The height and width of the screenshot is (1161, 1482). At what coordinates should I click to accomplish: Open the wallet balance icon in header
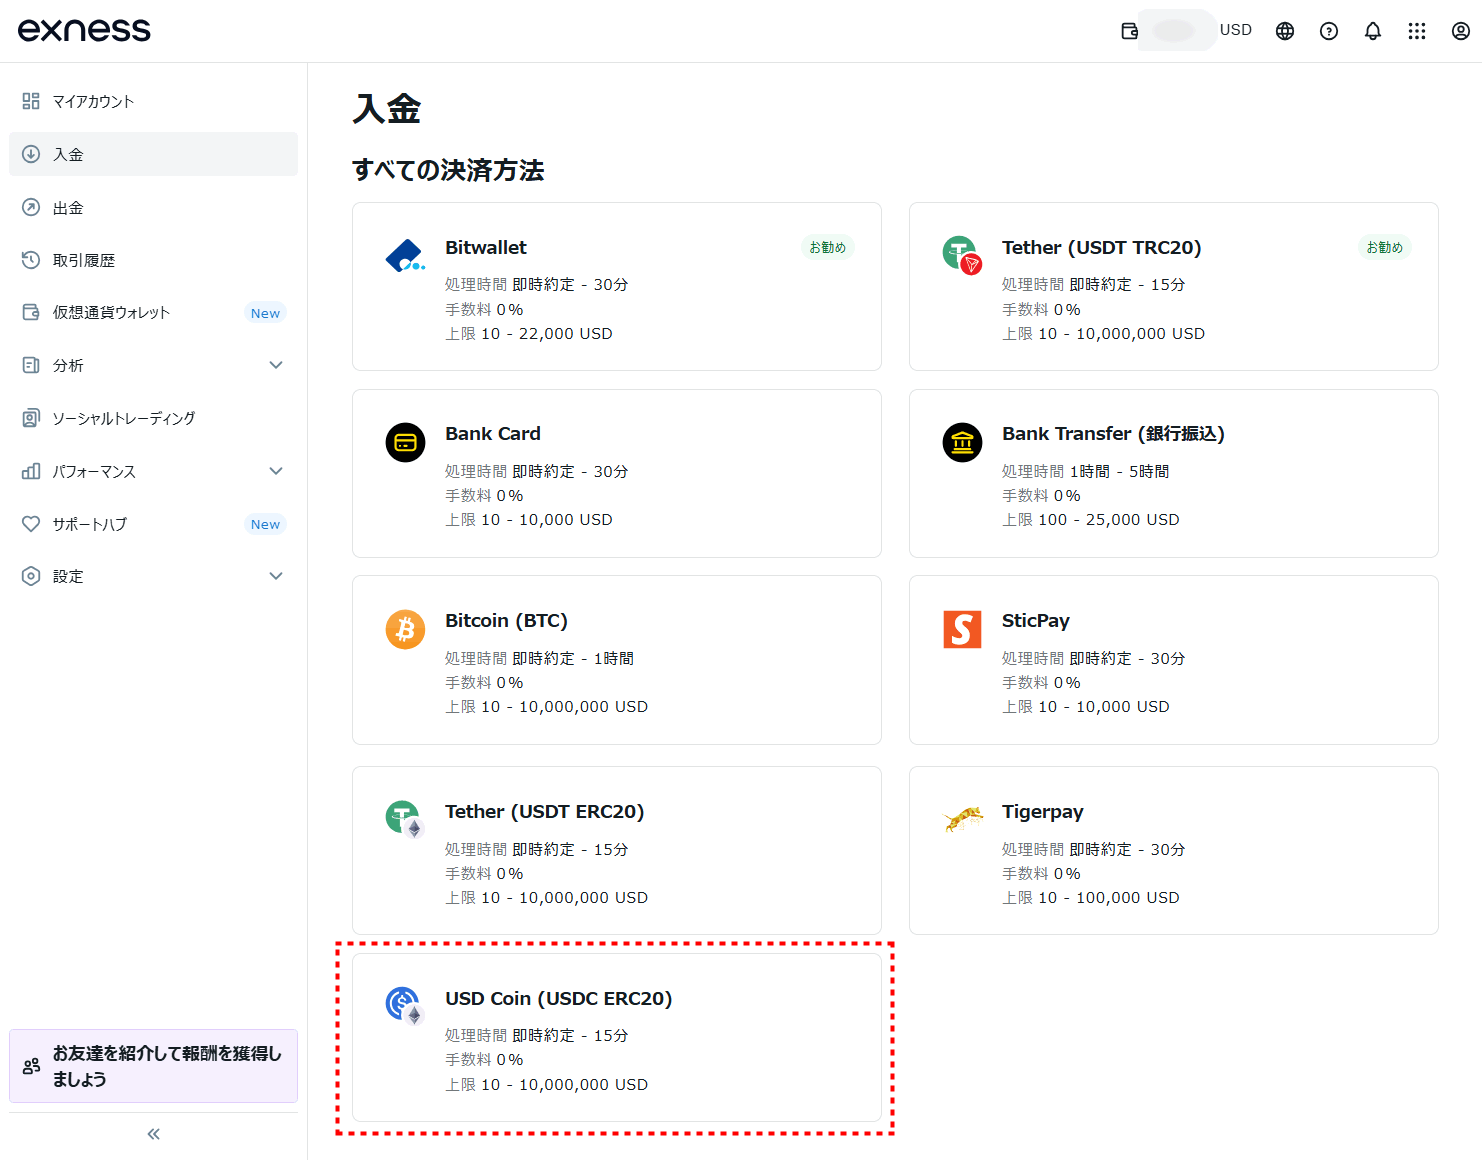(1130, 31)
